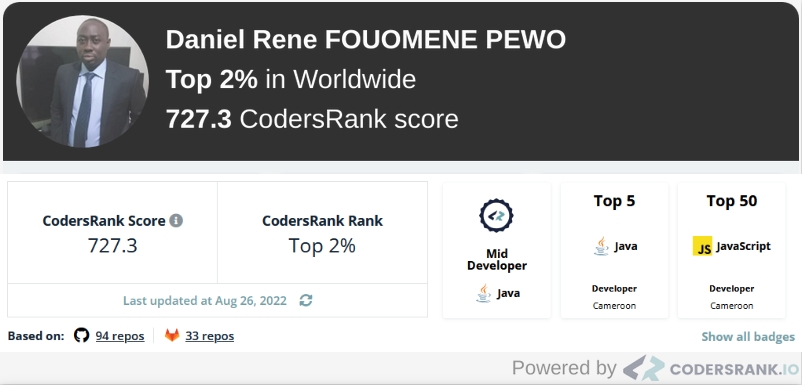Open the 94 repos GitHub link

pos(120,336)
